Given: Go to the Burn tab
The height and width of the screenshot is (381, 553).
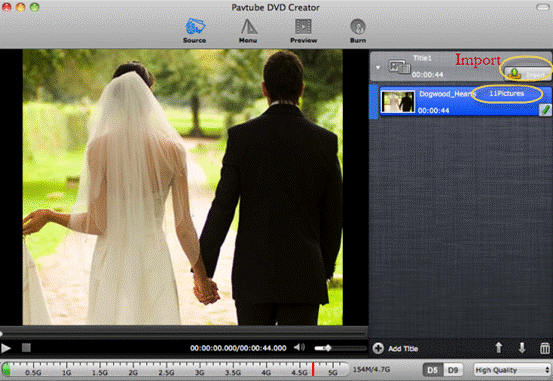Looking at the screenshot, I should point(358,31).
